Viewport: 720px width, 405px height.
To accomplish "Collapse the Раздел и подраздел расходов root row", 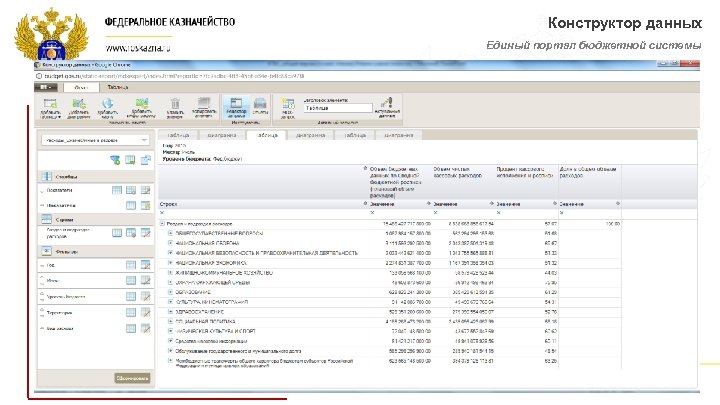I will point(162,224).
